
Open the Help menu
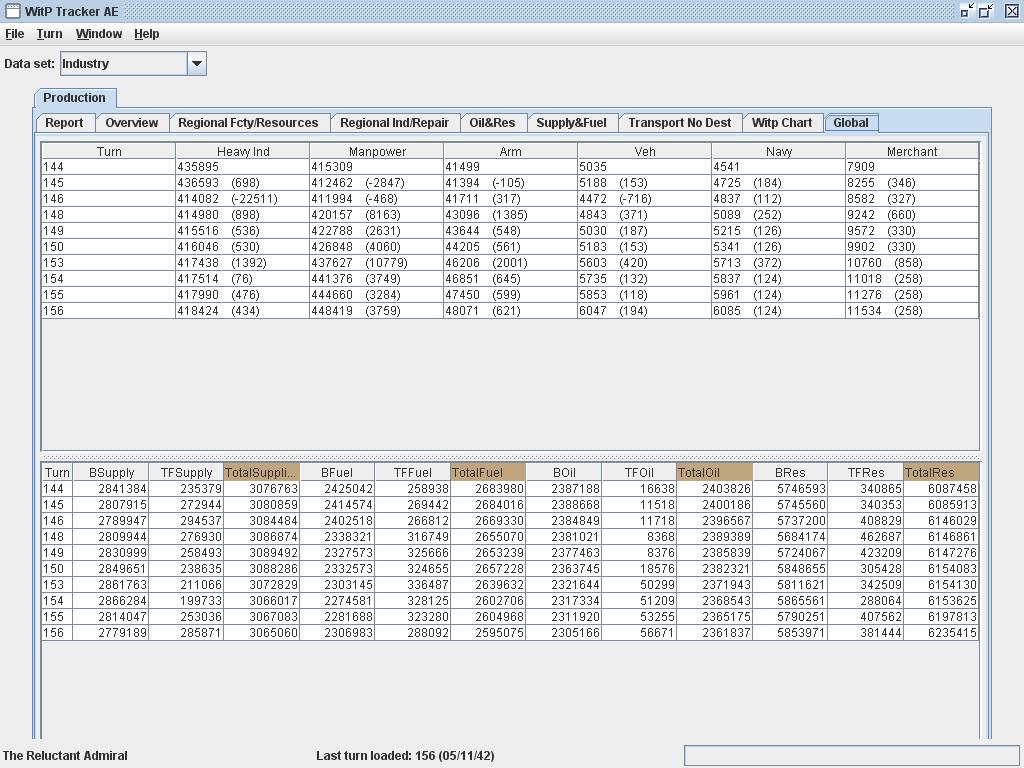point(146,34)
